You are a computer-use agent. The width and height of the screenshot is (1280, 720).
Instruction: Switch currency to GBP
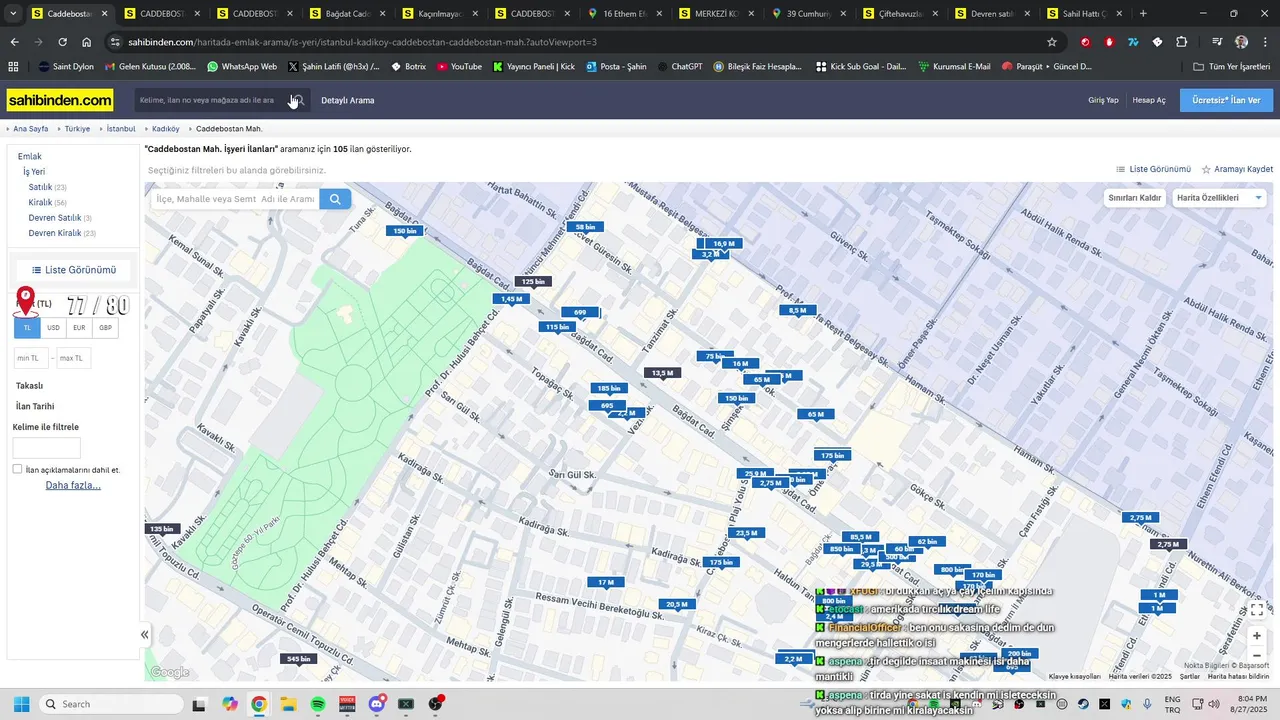pos(105,328)
